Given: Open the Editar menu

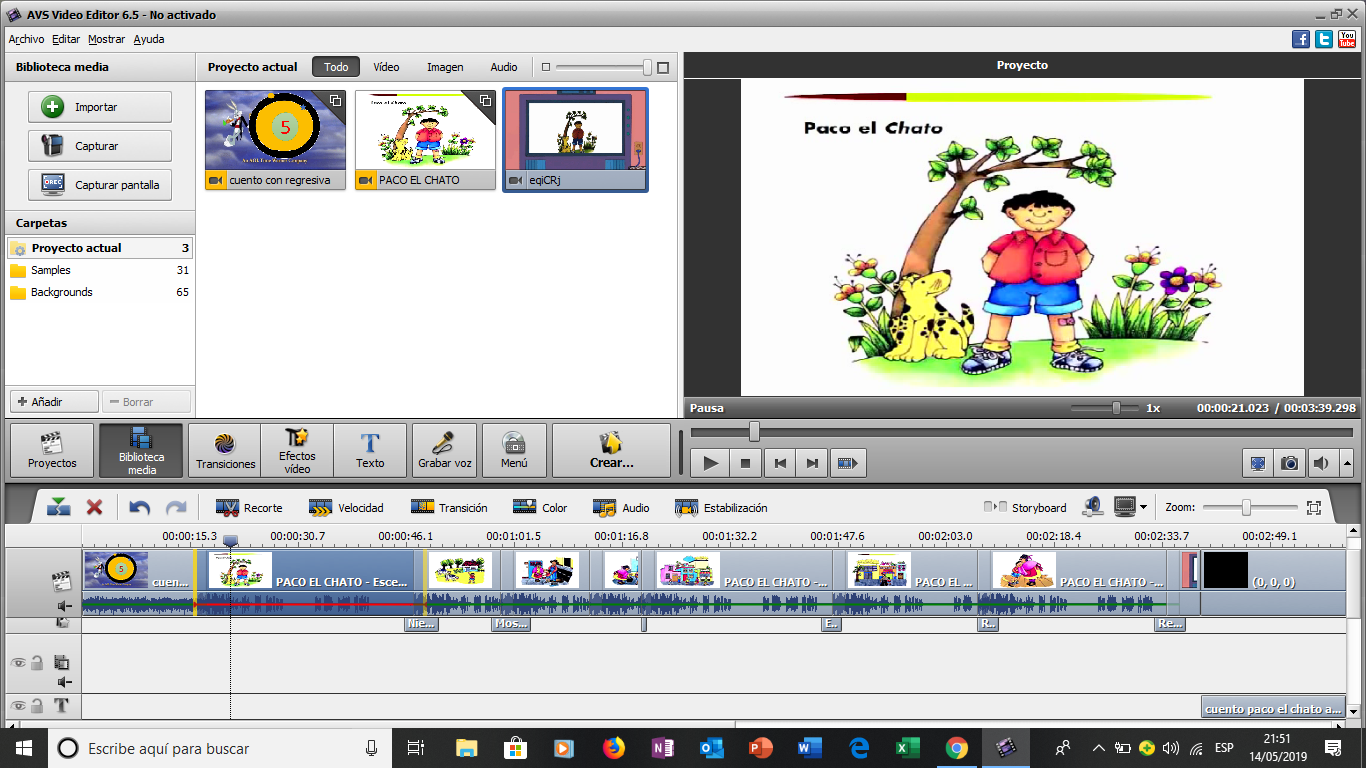Looking at the screenshot, I should pos(66,39).
